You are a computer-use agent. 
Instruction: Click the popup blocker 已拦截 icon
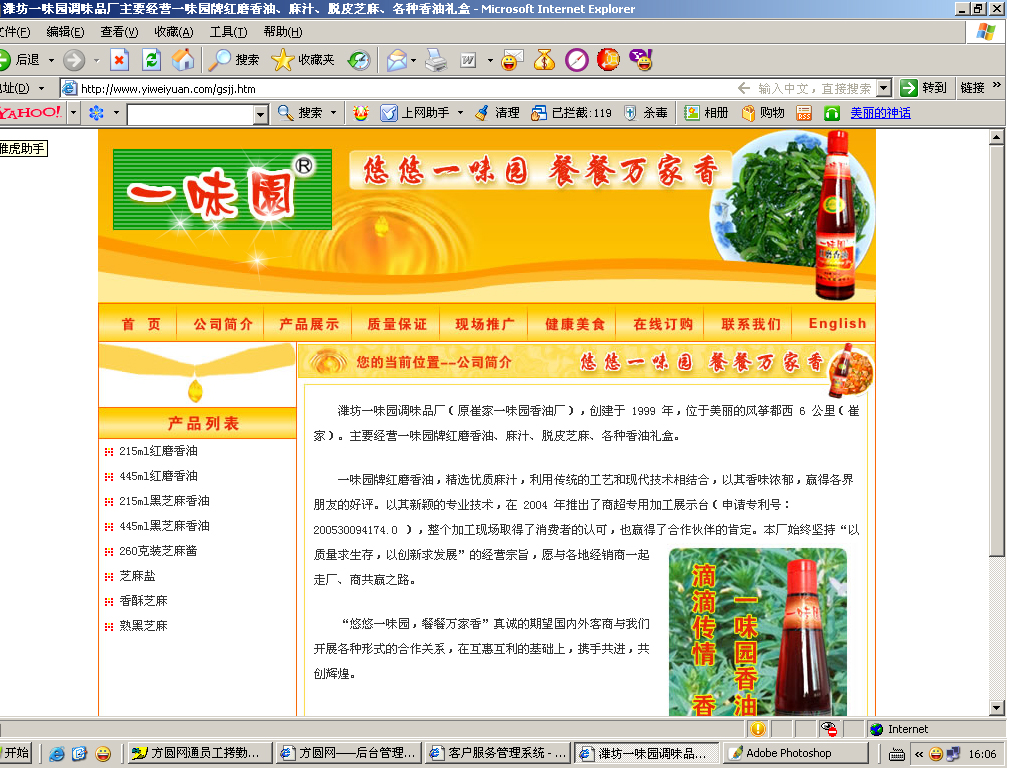point(539,113)
